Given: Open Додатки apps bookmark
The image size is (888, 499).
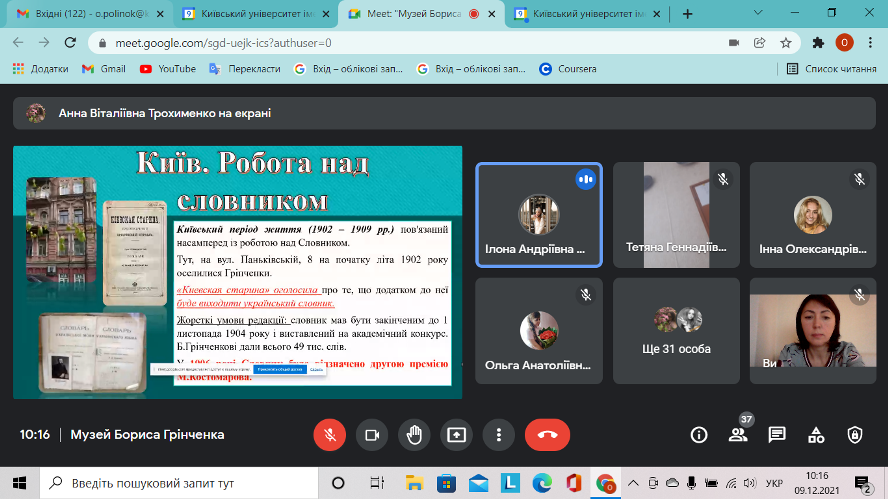Looking at the screenshot, I should pyautogui.click(x=40, y=69).
